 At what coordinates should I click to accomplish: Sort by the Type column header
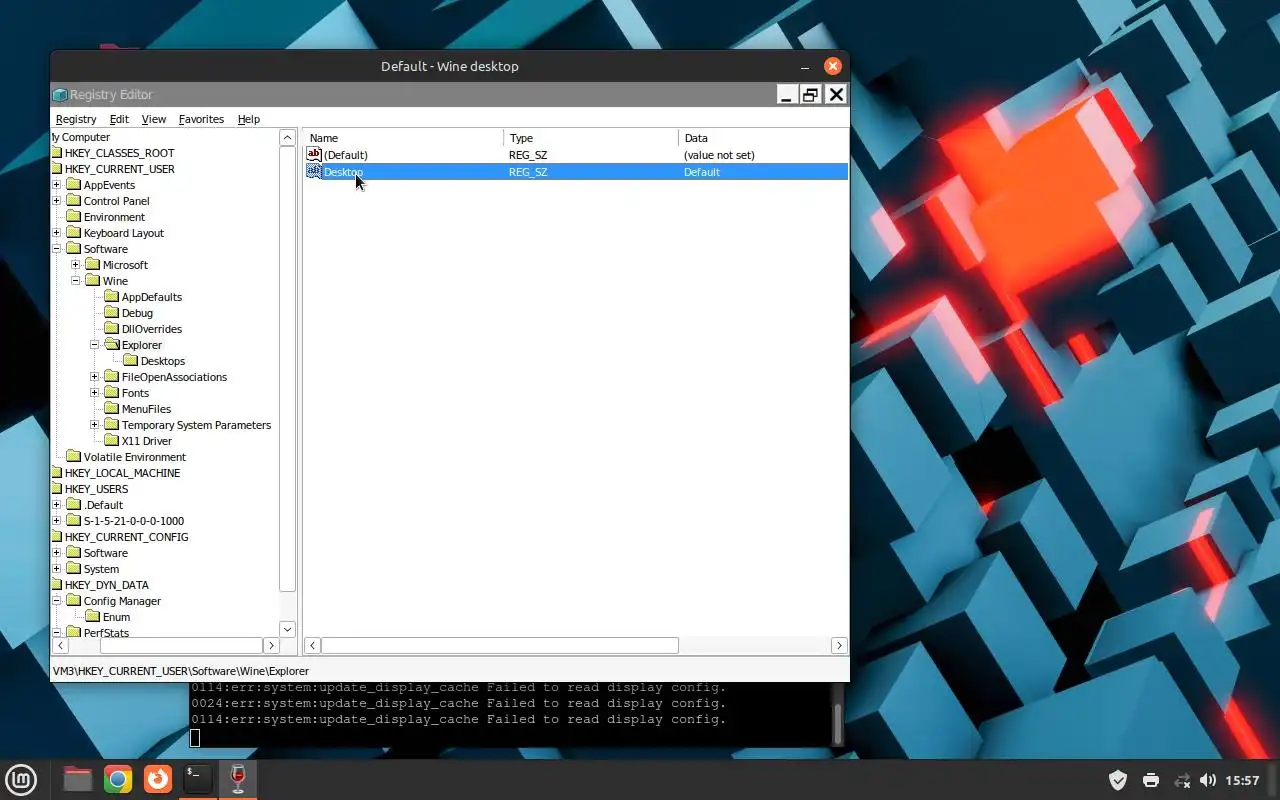591,138
